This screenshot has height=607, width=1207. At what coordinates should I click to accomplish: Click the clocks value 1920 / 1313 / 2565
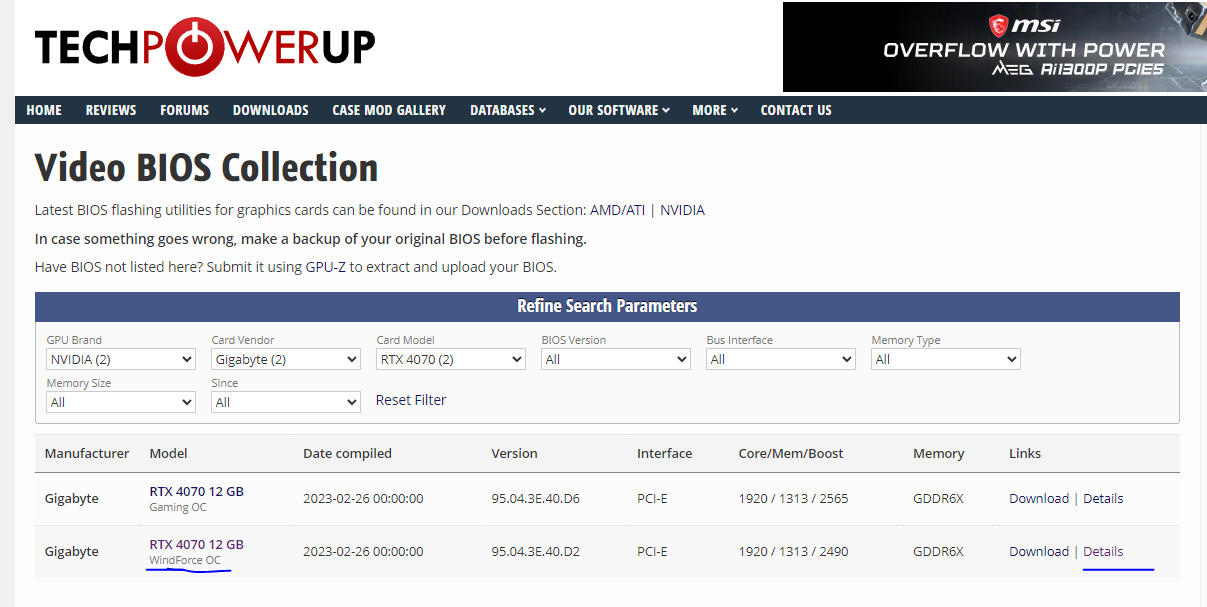click(793, 498)
